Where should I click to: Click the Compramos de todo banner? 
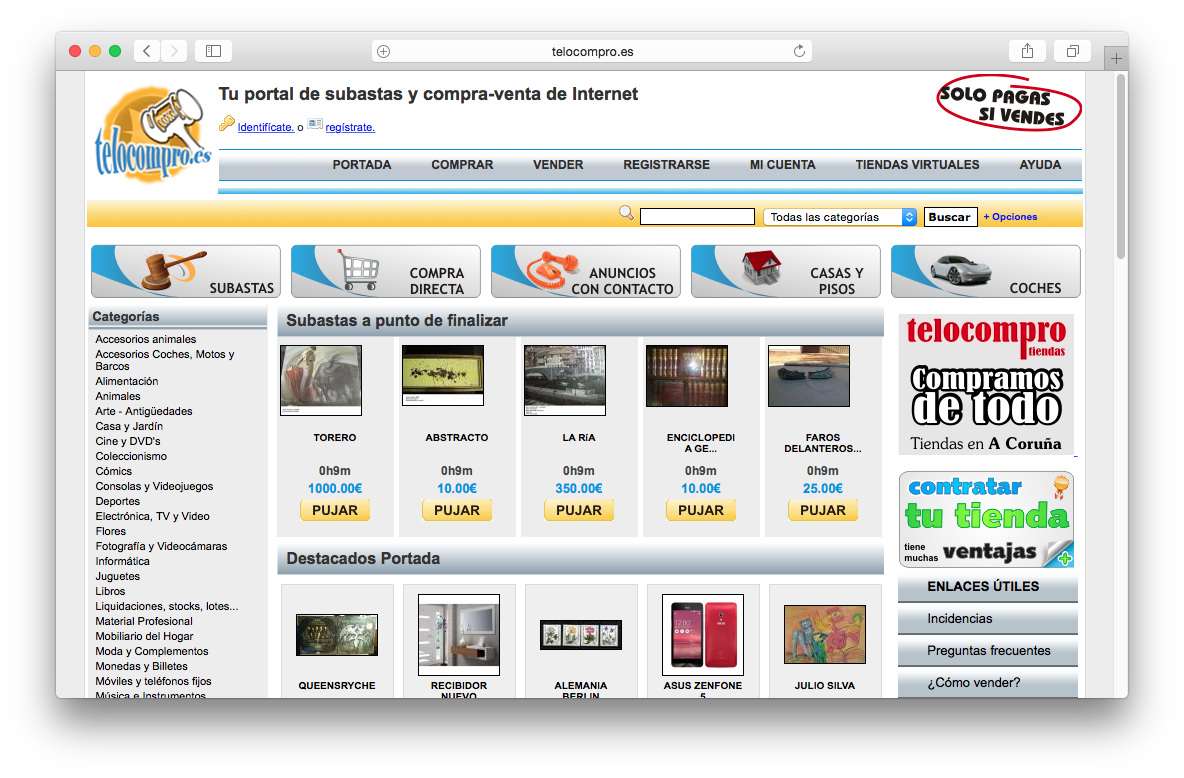(986, 384)
